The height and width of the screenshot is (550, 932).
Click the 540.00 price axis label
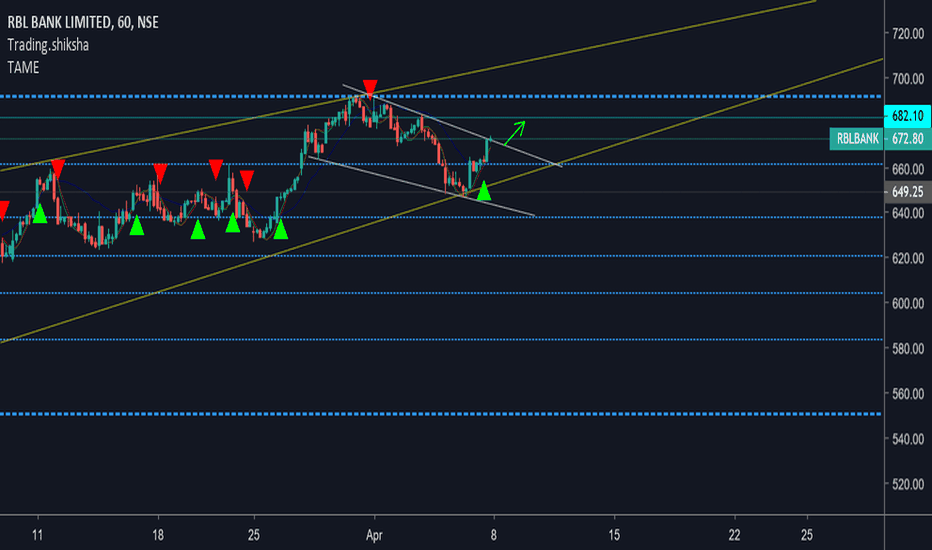(908, 439)
